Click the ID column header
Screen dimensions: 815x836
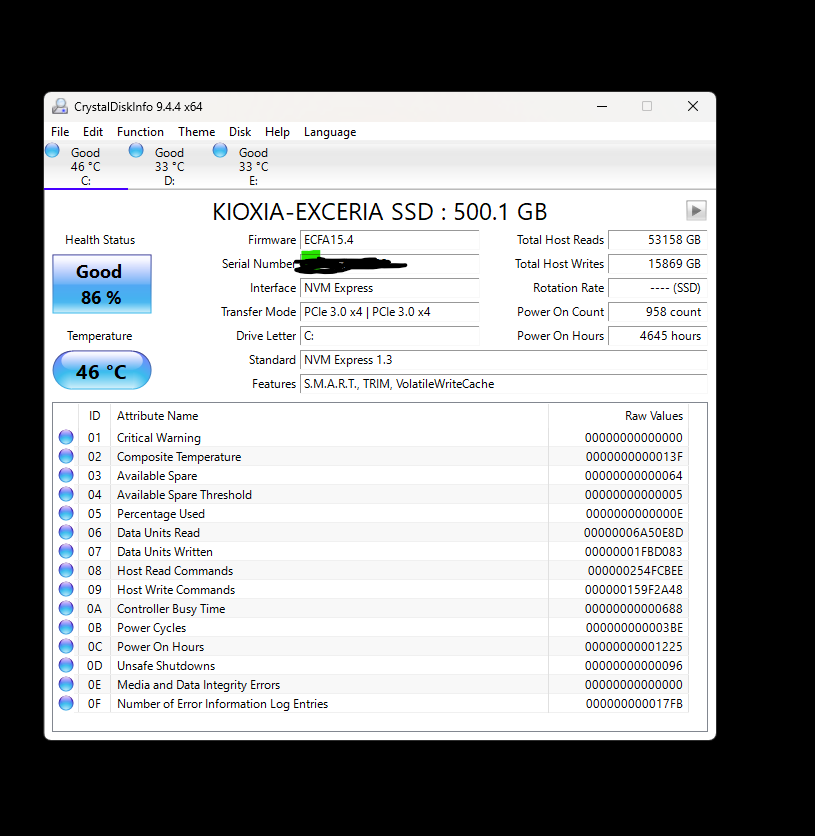94,416
